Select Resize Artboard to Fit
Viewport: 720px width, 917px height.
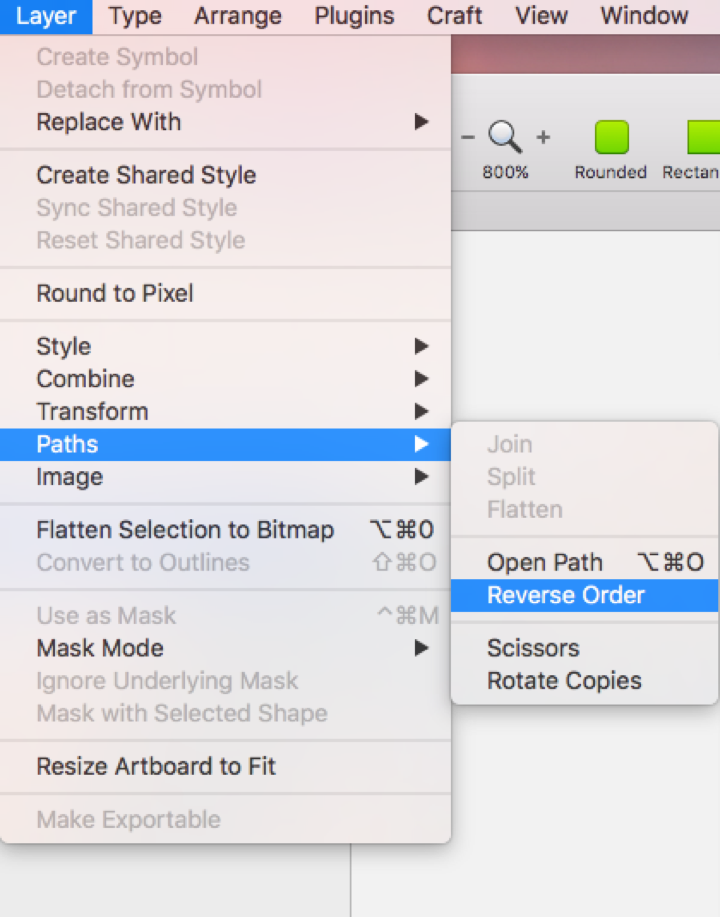156,767
